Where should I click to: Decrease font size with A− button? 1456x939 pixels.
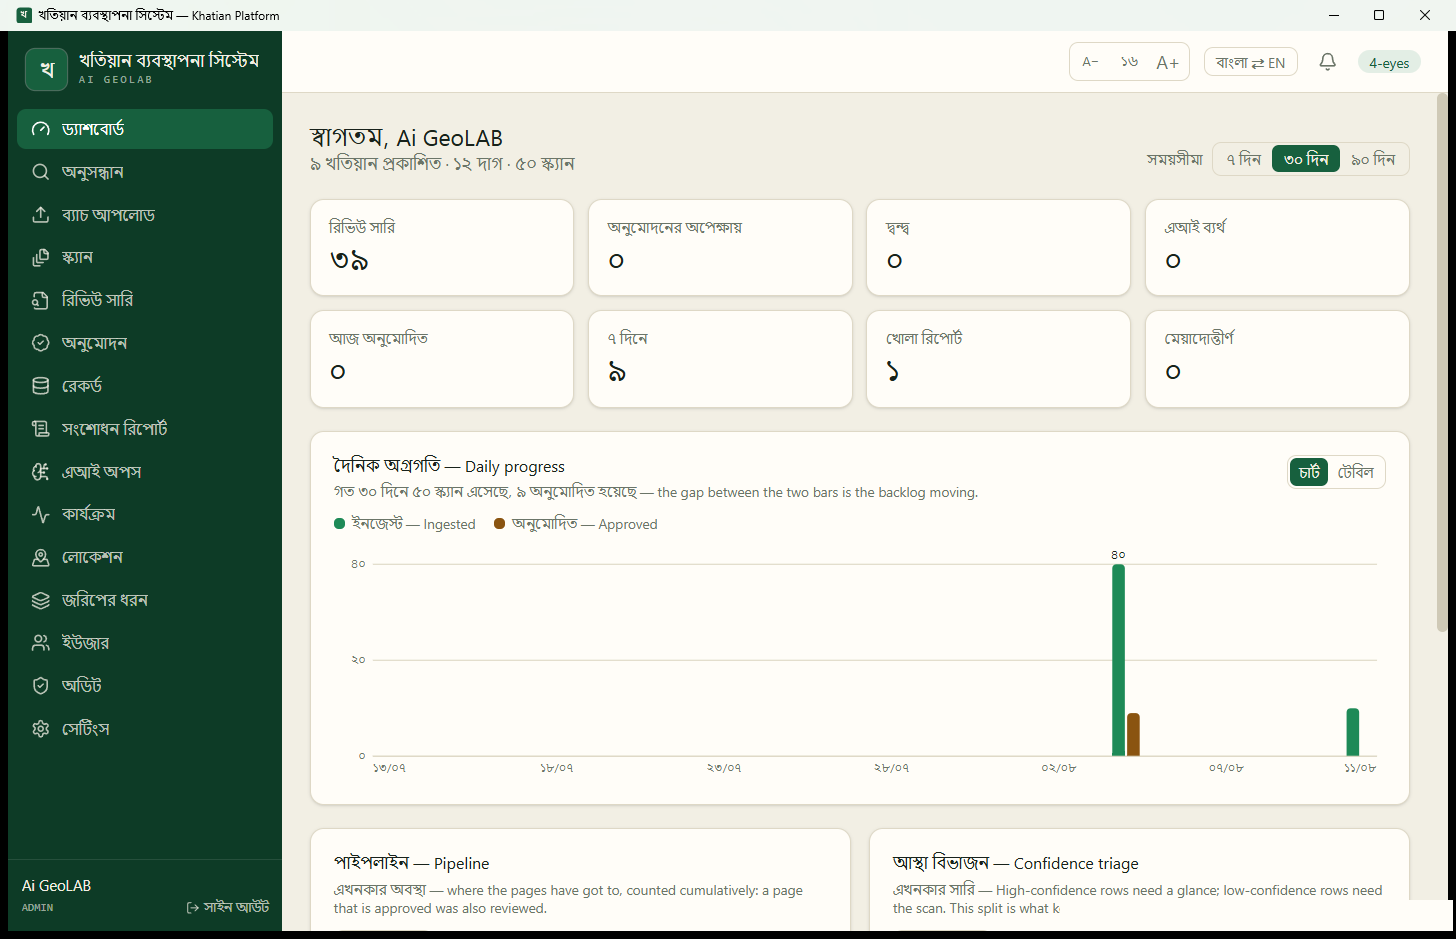tap(1091, 62)
